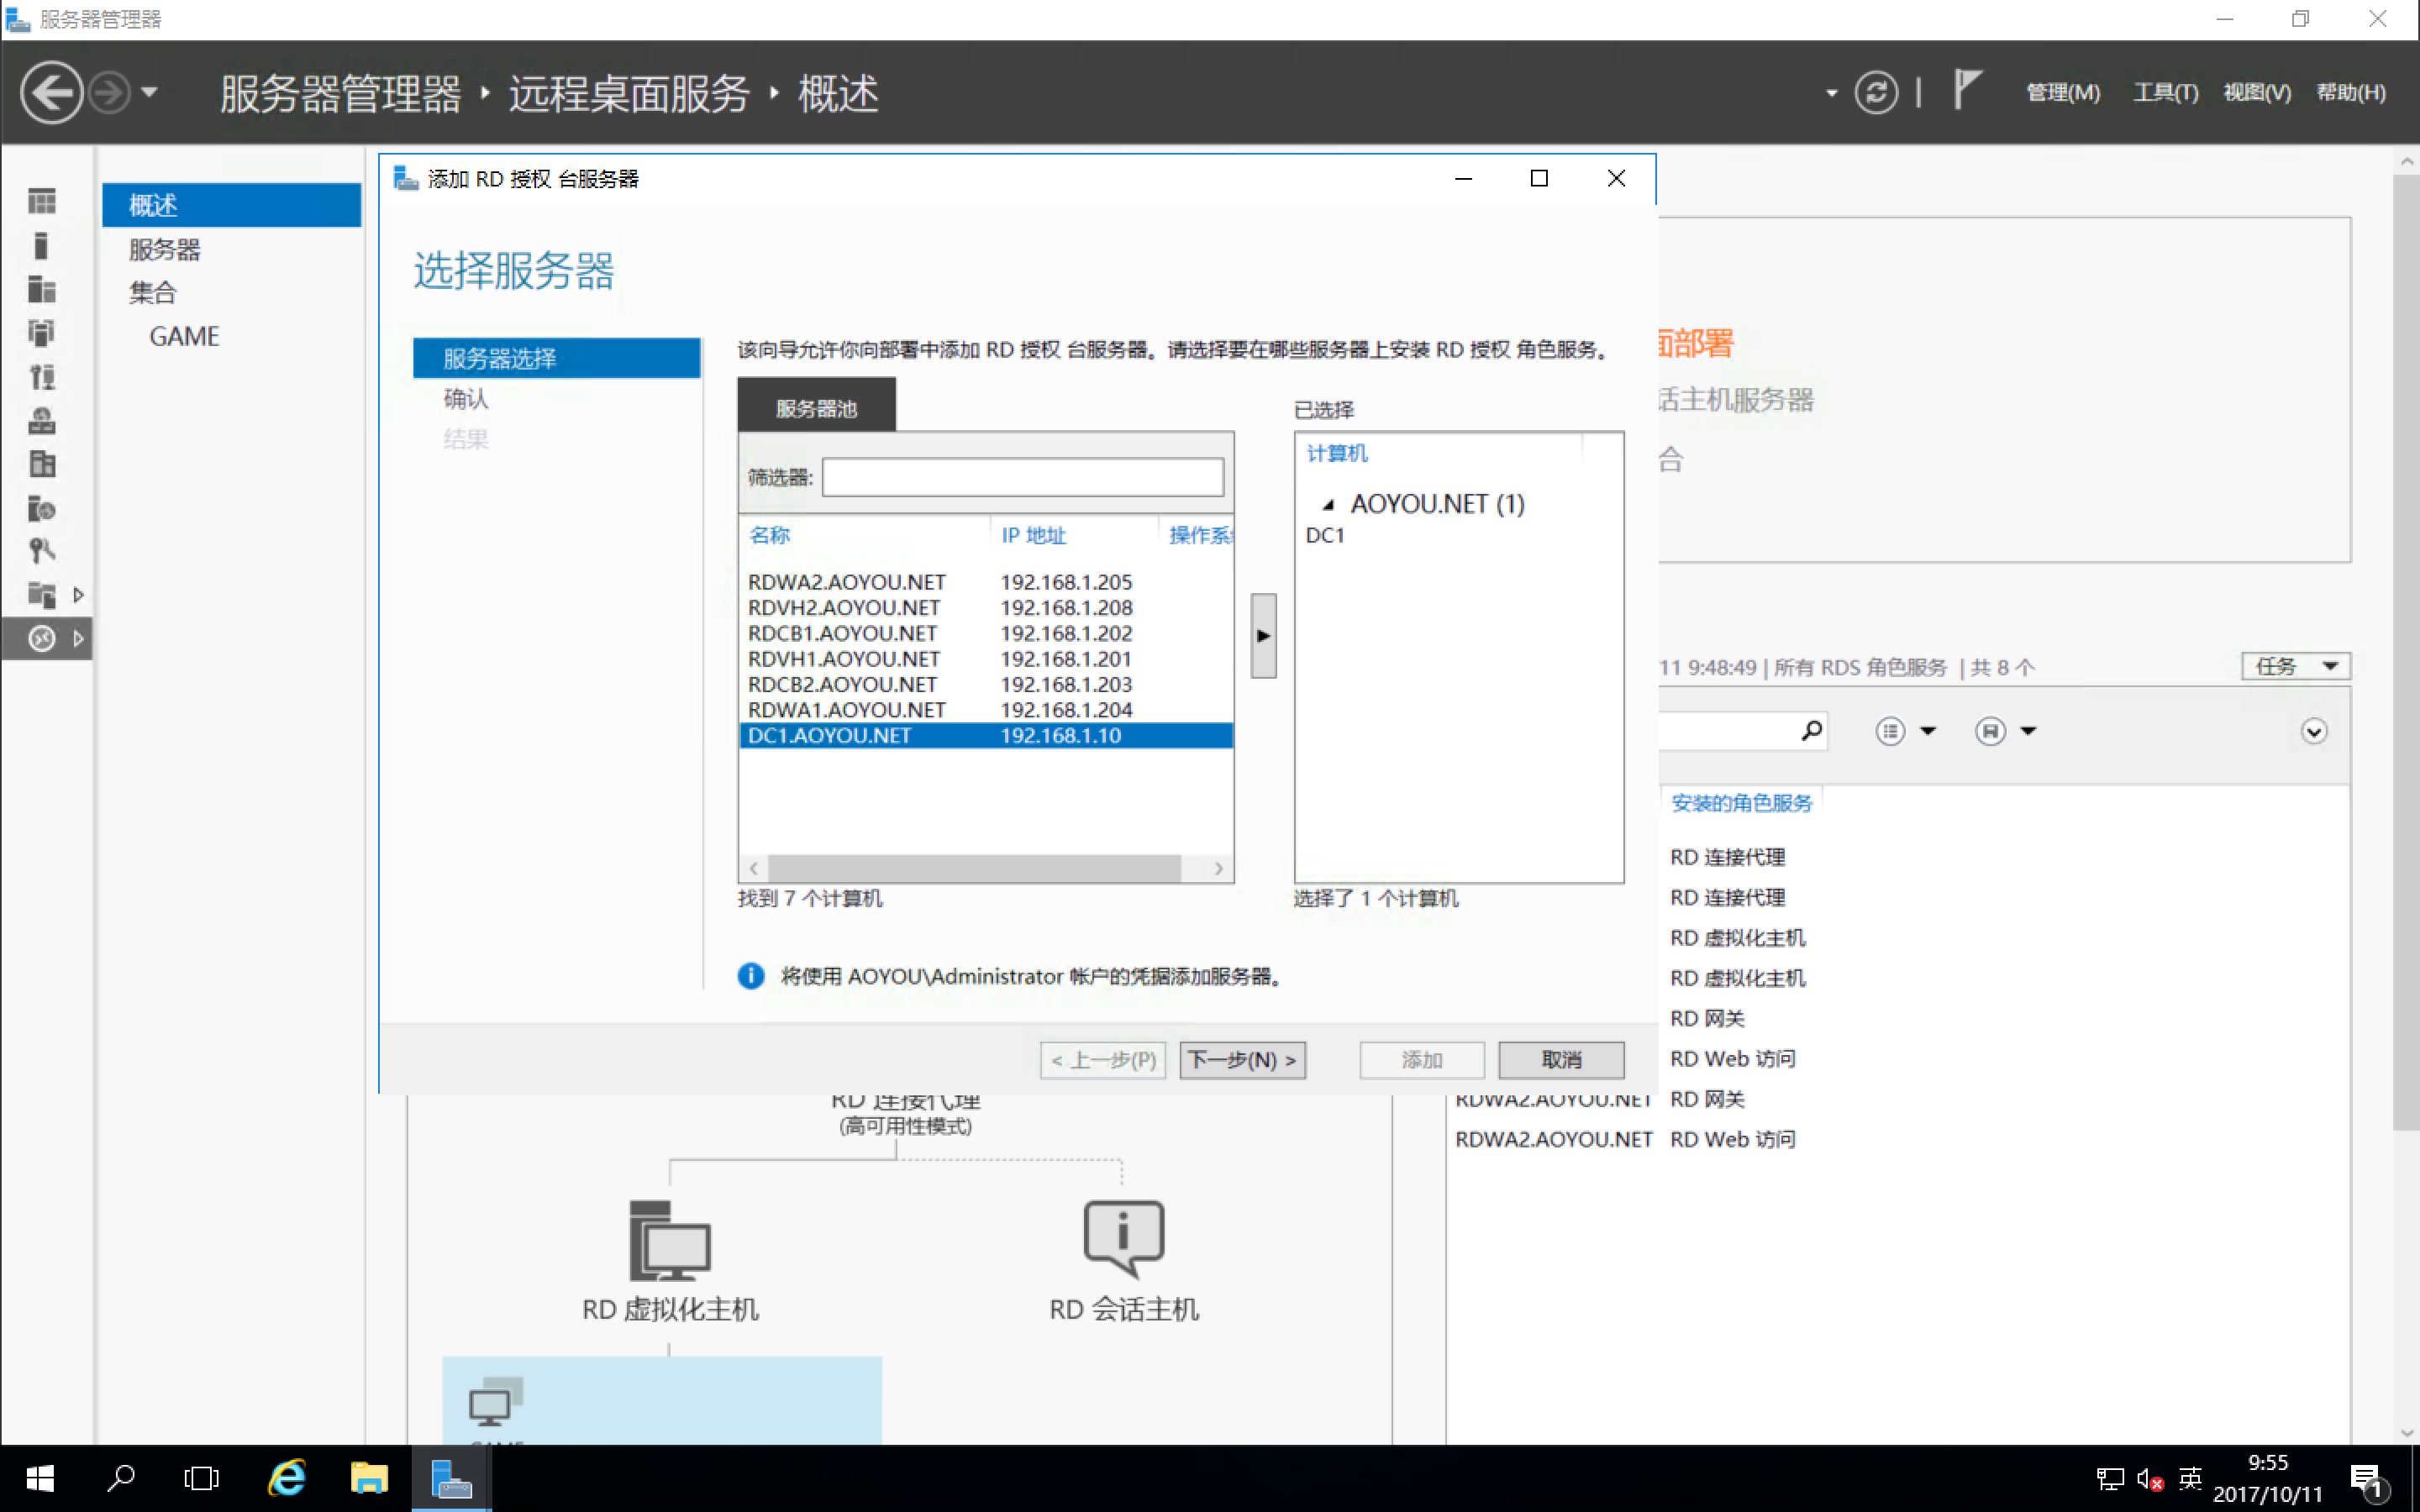Click 确认 wizard step
2420x1512 pixels.
[x=466, y=398]
